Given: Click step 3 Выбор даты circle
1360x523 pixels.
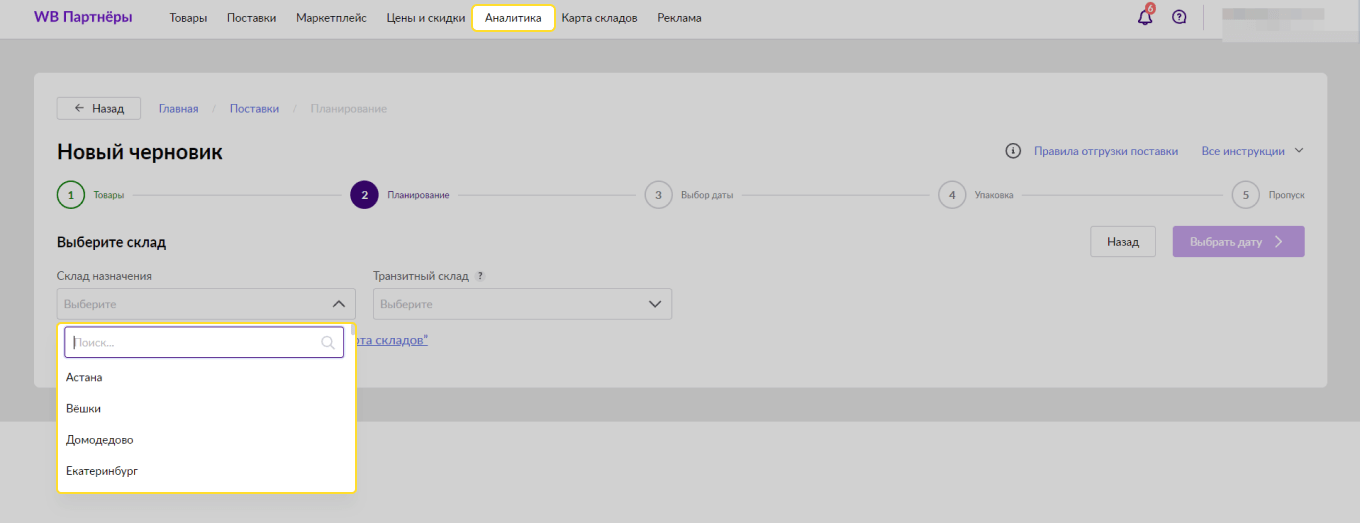Looking at the screenshot, I should [x=658, y=195].
